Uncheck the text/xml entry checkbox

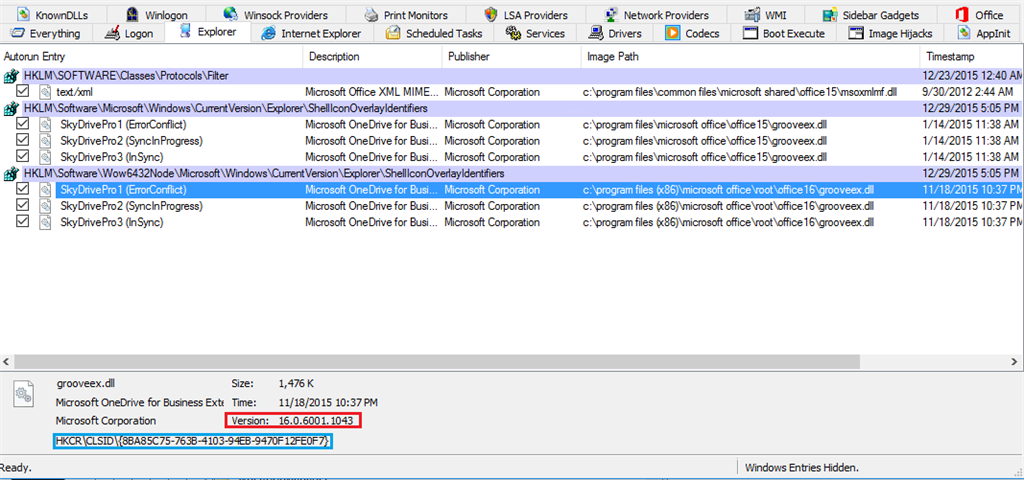tap(23, 91)
